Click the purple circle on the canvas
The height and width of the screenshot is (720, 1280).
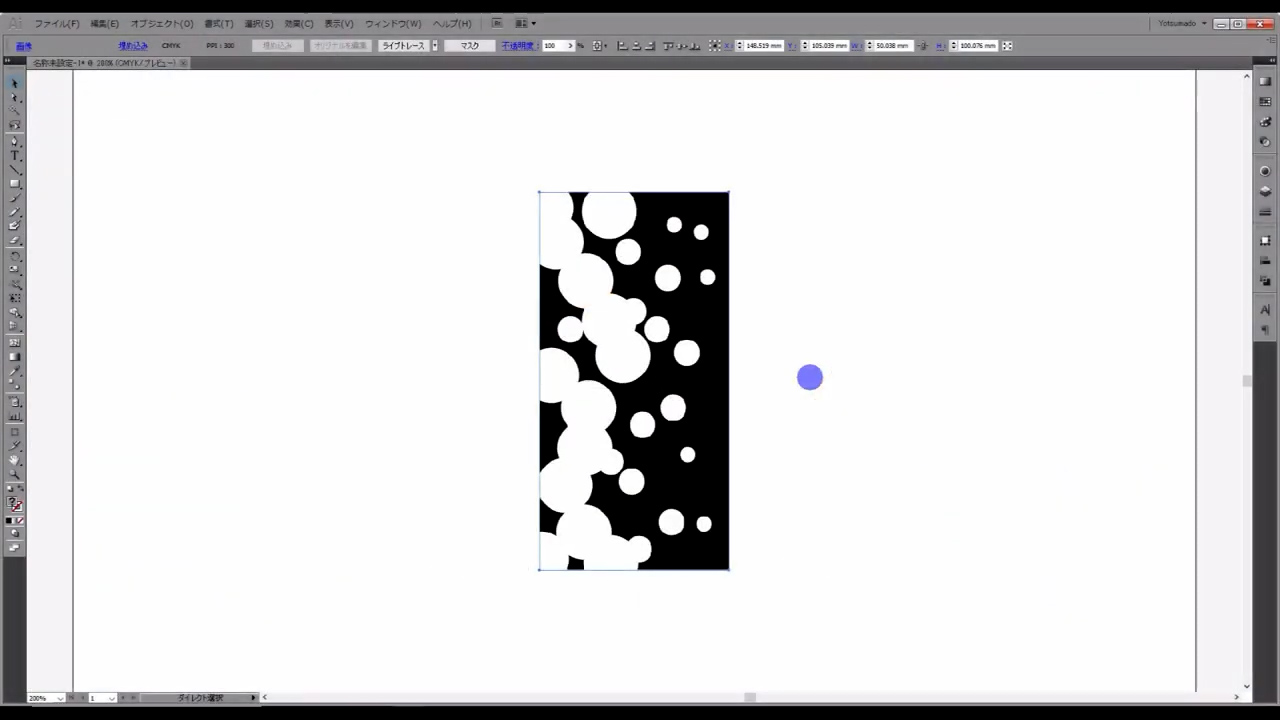(810, 377)
